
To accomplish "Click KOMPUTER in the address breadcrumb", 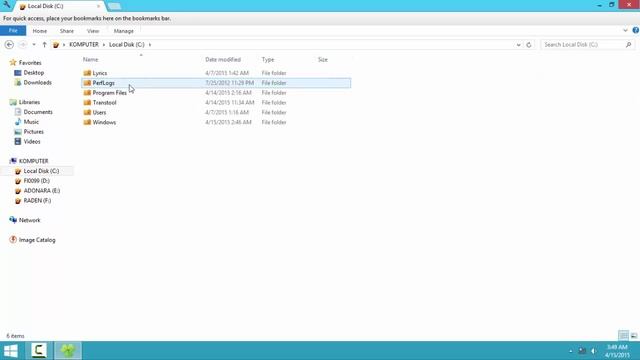I will tap(84, 44).
